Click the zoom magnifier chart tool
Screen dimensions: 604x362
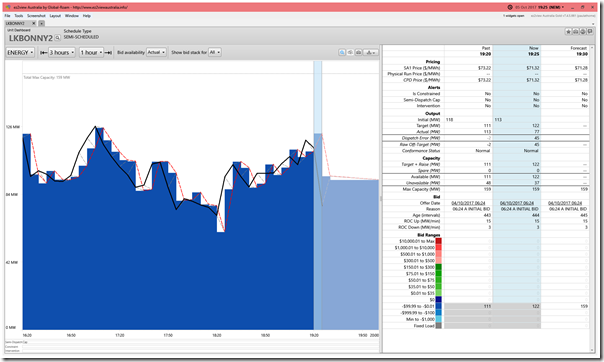[x=342, y=52]
